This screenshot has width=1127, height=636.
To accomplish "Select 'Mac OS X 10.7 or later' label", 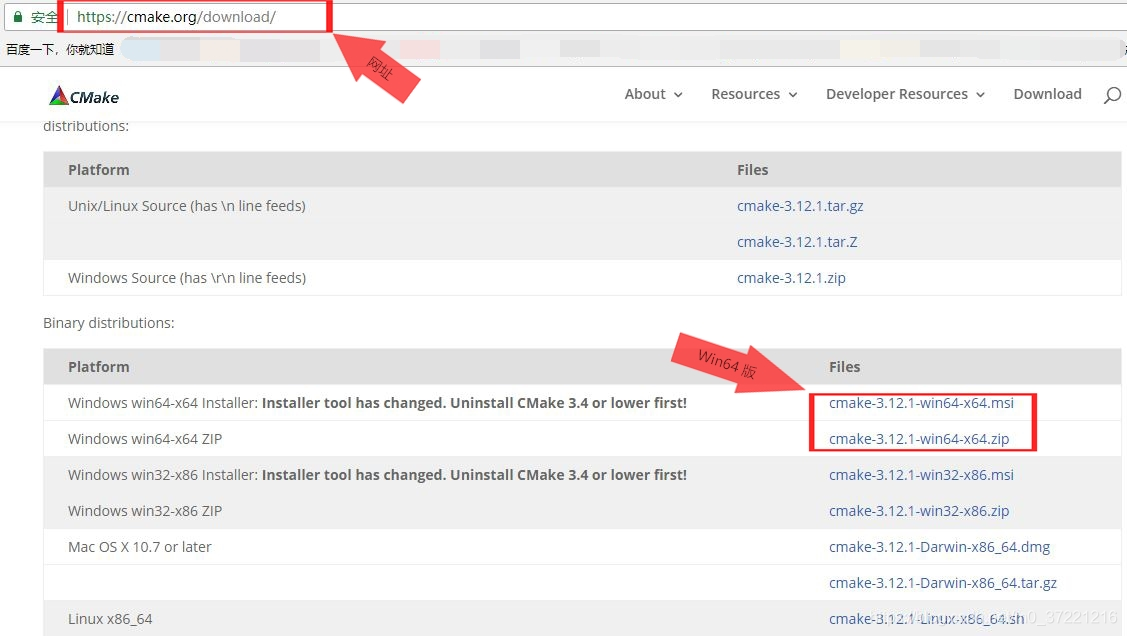I will [139, 547].
